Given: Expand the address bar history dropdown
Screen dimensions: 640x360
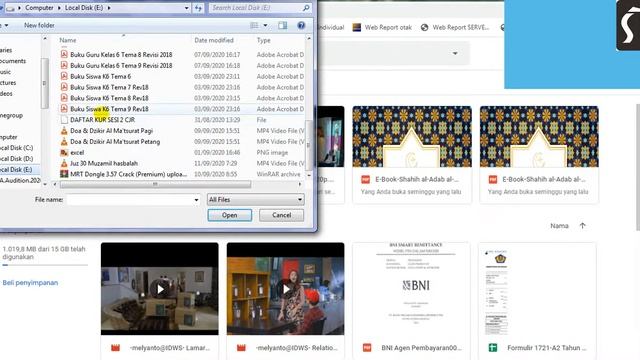Looking at the screenshot, I should coord(187,8).
